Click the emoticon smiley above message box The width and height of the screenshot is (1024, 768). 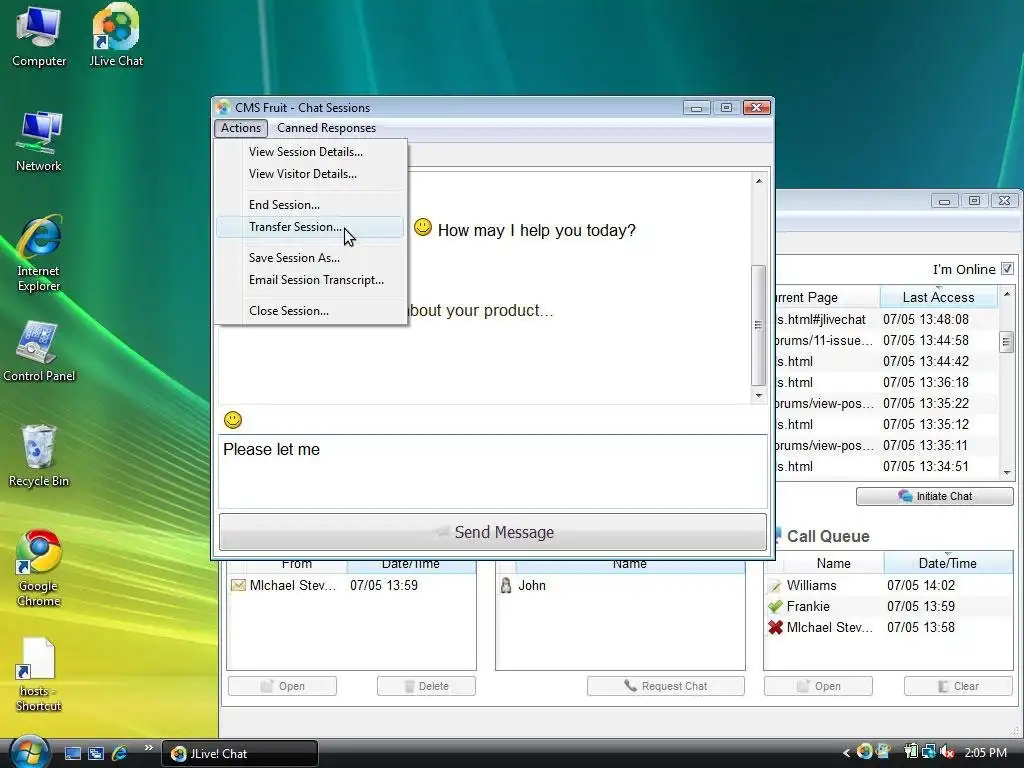click(232, 420)
